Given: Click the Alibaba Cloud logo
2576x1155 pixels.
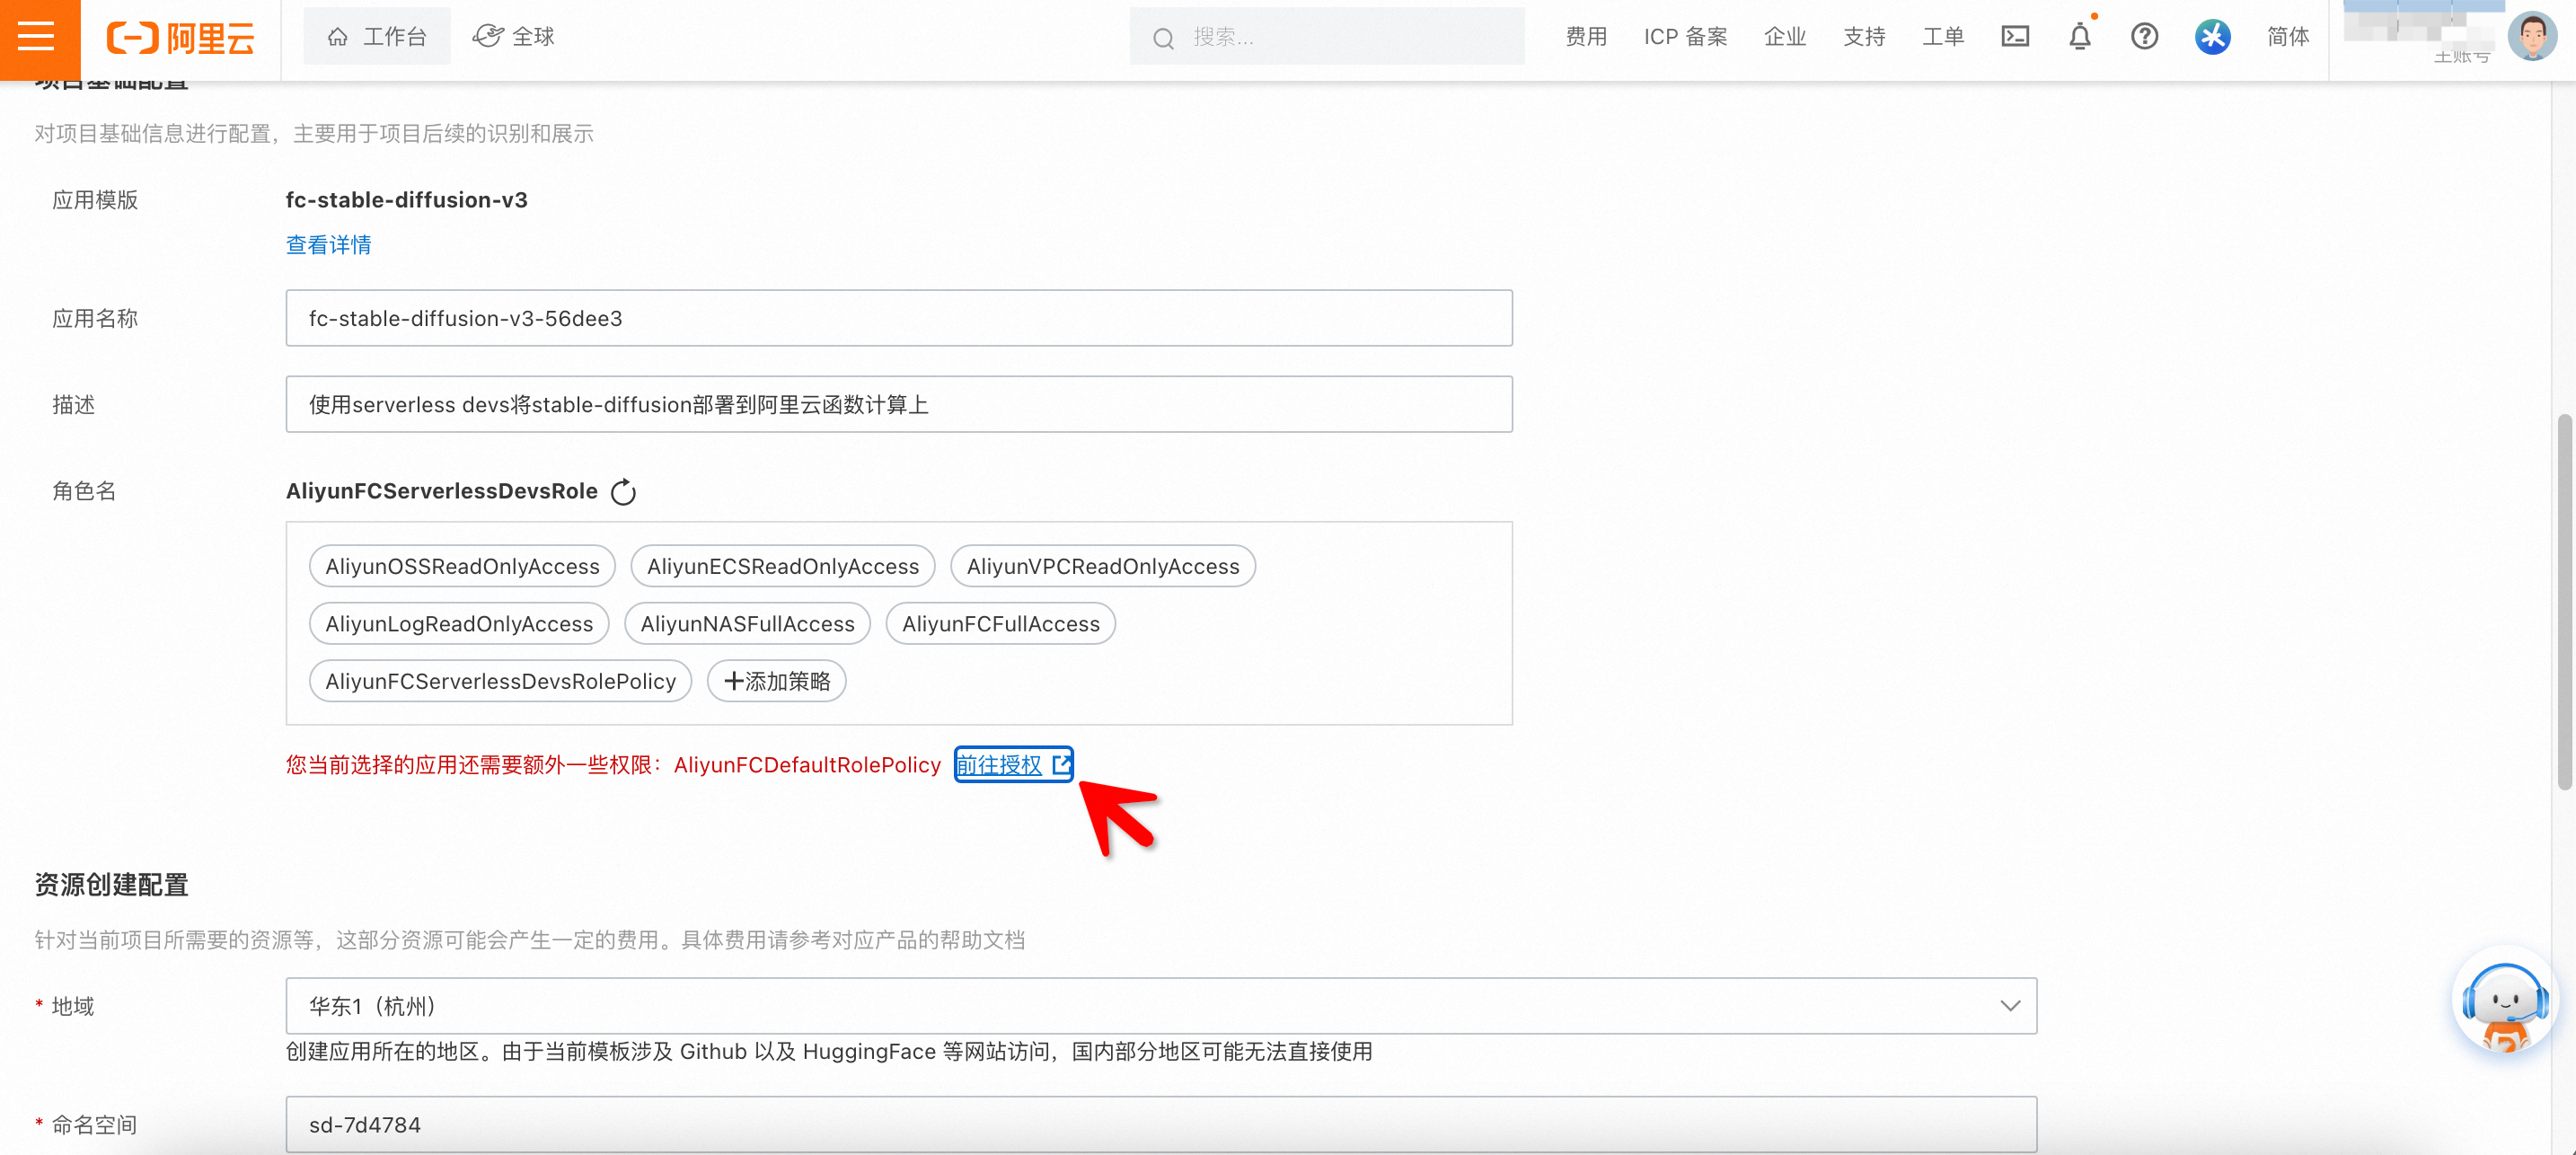Looking at the screenshot, I should [x=181, y=38].
